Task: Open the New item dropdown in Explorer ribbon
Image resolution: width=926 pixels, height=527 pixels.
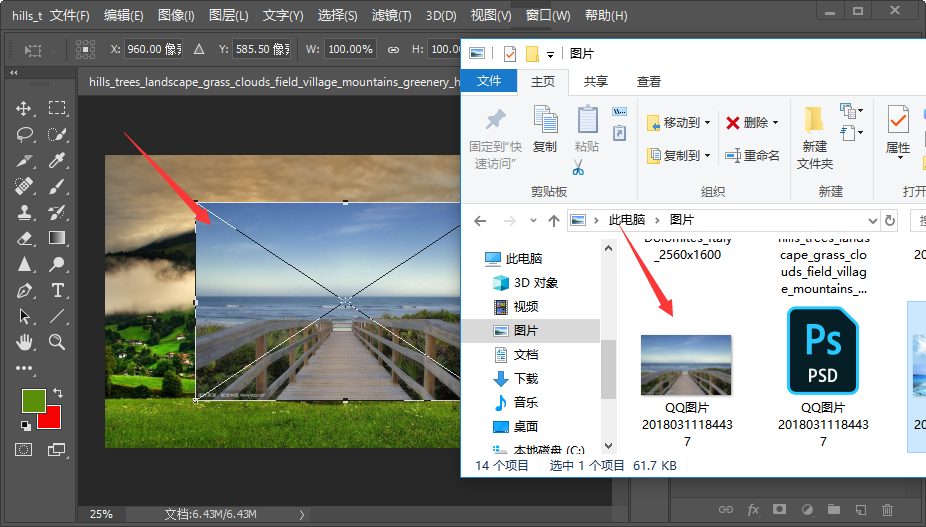Action: click(x=850, y=110)
